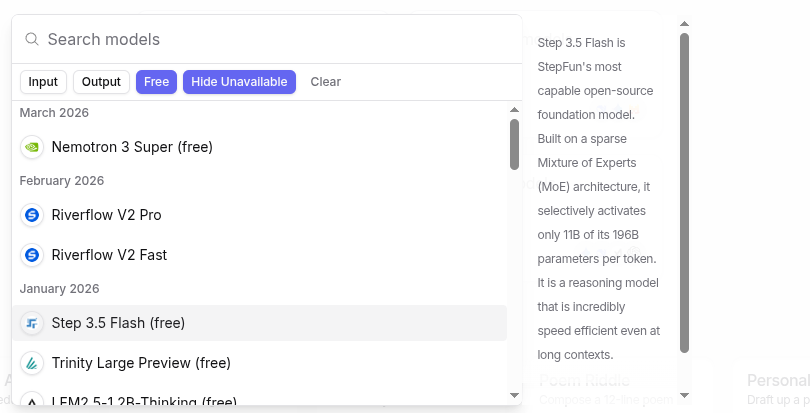Click the LFM2.5-1.2B-Thinking logo icon
810x413 pixels.
[x=32, y=402]
